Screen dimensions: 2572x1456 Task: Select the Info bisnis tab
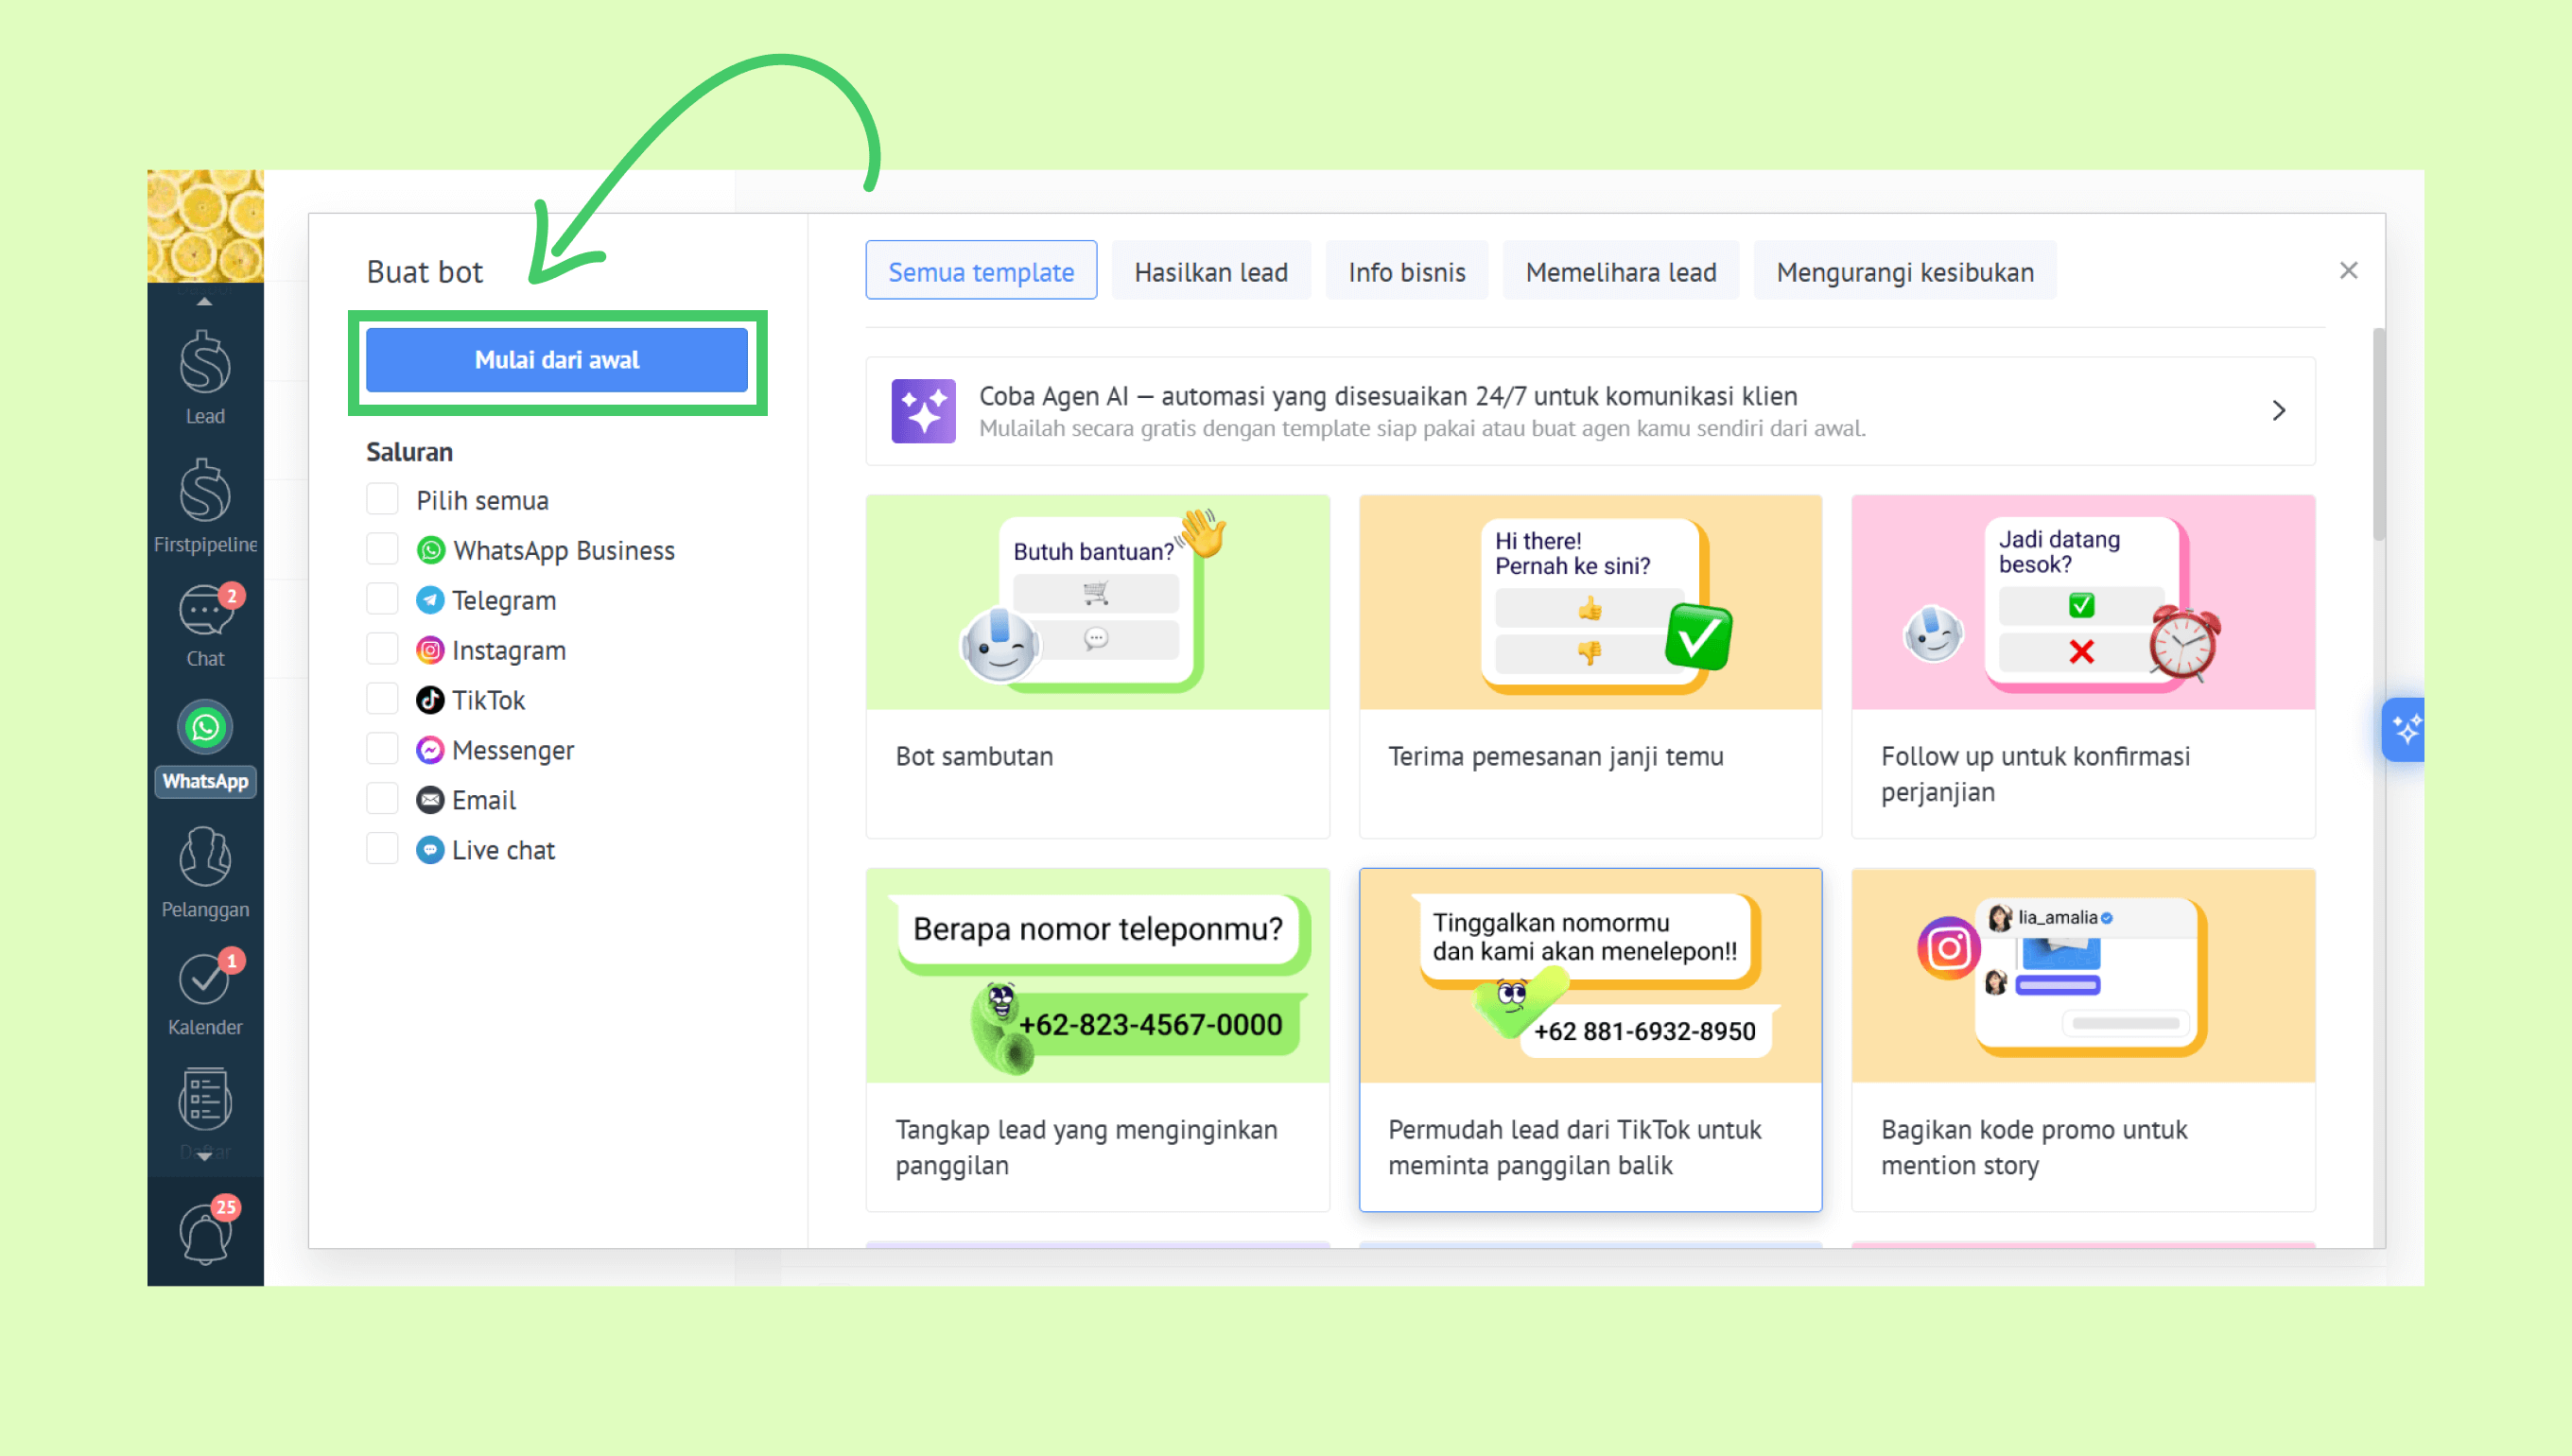pyautogui.click(x=1406, y=272)
